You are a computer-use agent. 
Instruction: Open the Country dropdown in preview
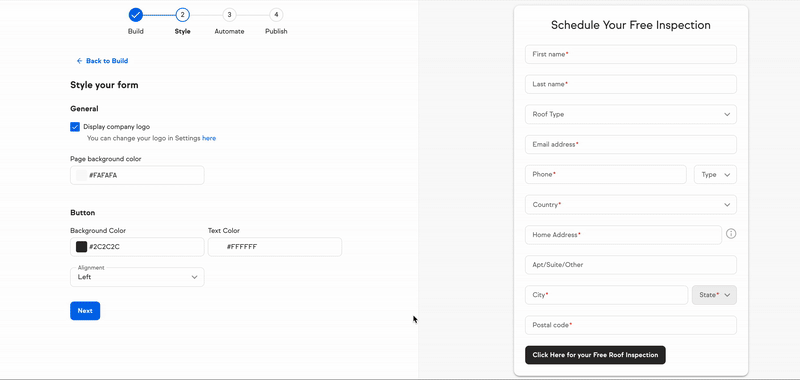click(631, 205)
